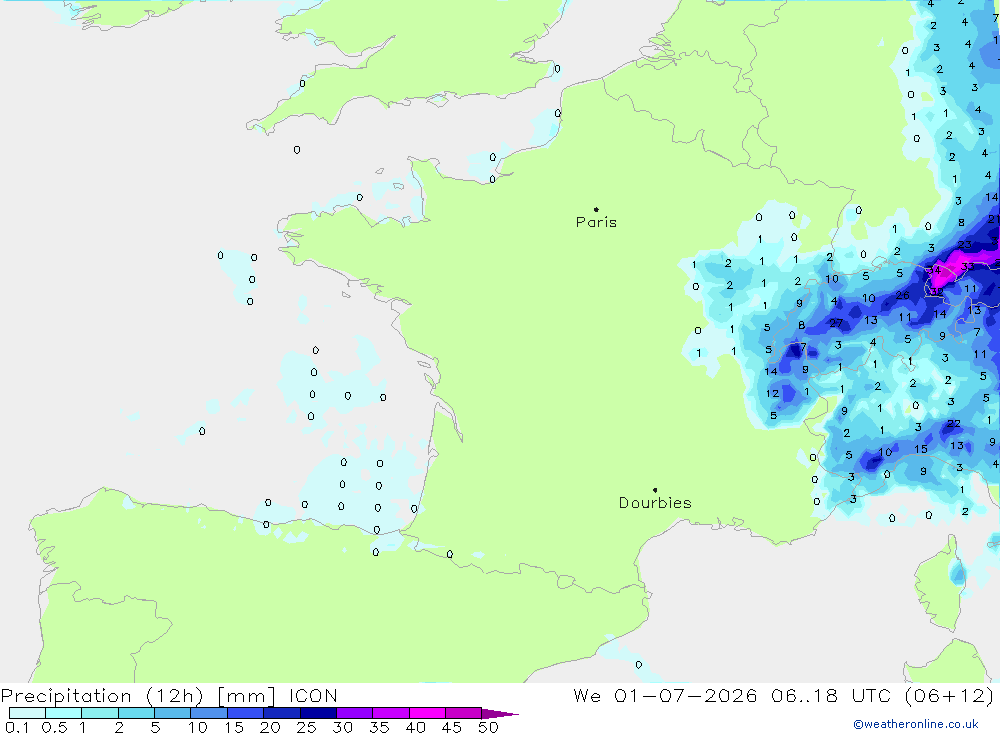Click the precipitation value 33 on map
This screenshot has height=733, width=1000.
click(x=967, y=266)
